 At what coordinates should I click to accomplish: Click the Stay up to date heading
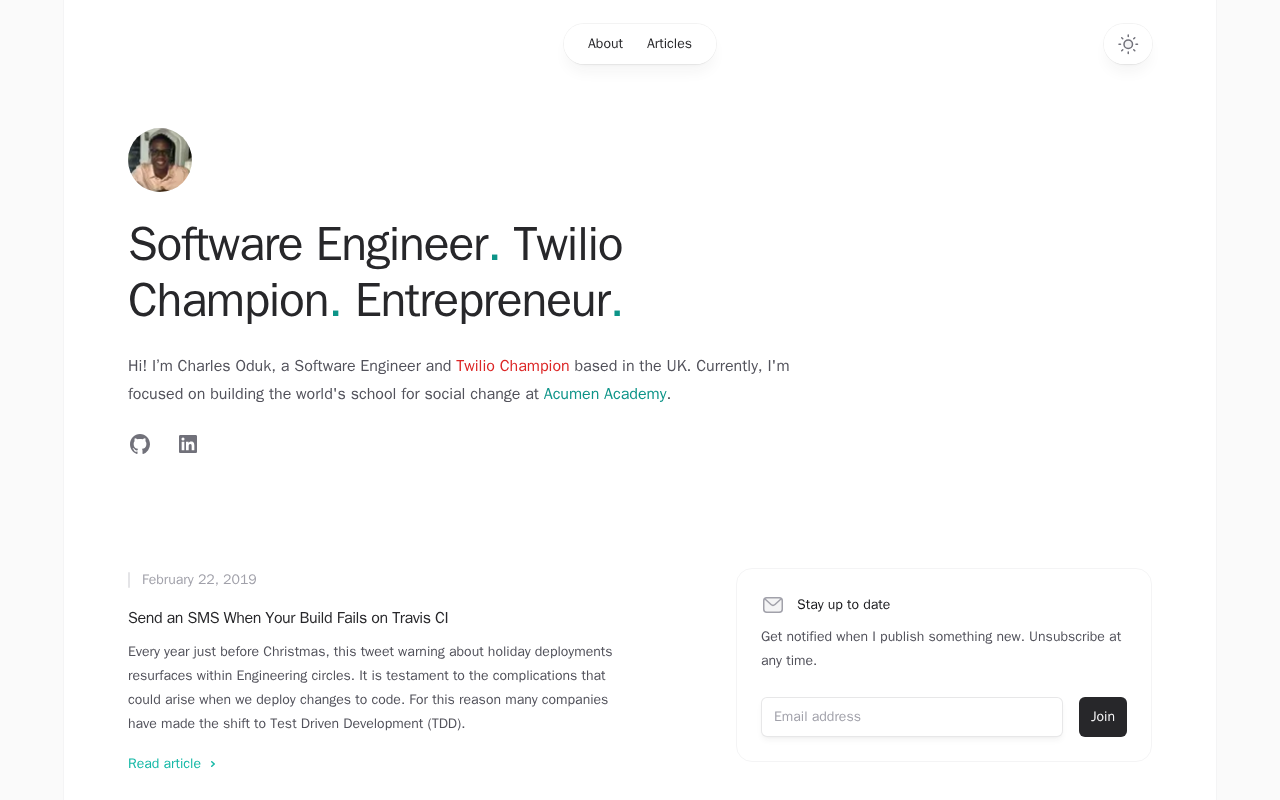click(x=843, y=605)
